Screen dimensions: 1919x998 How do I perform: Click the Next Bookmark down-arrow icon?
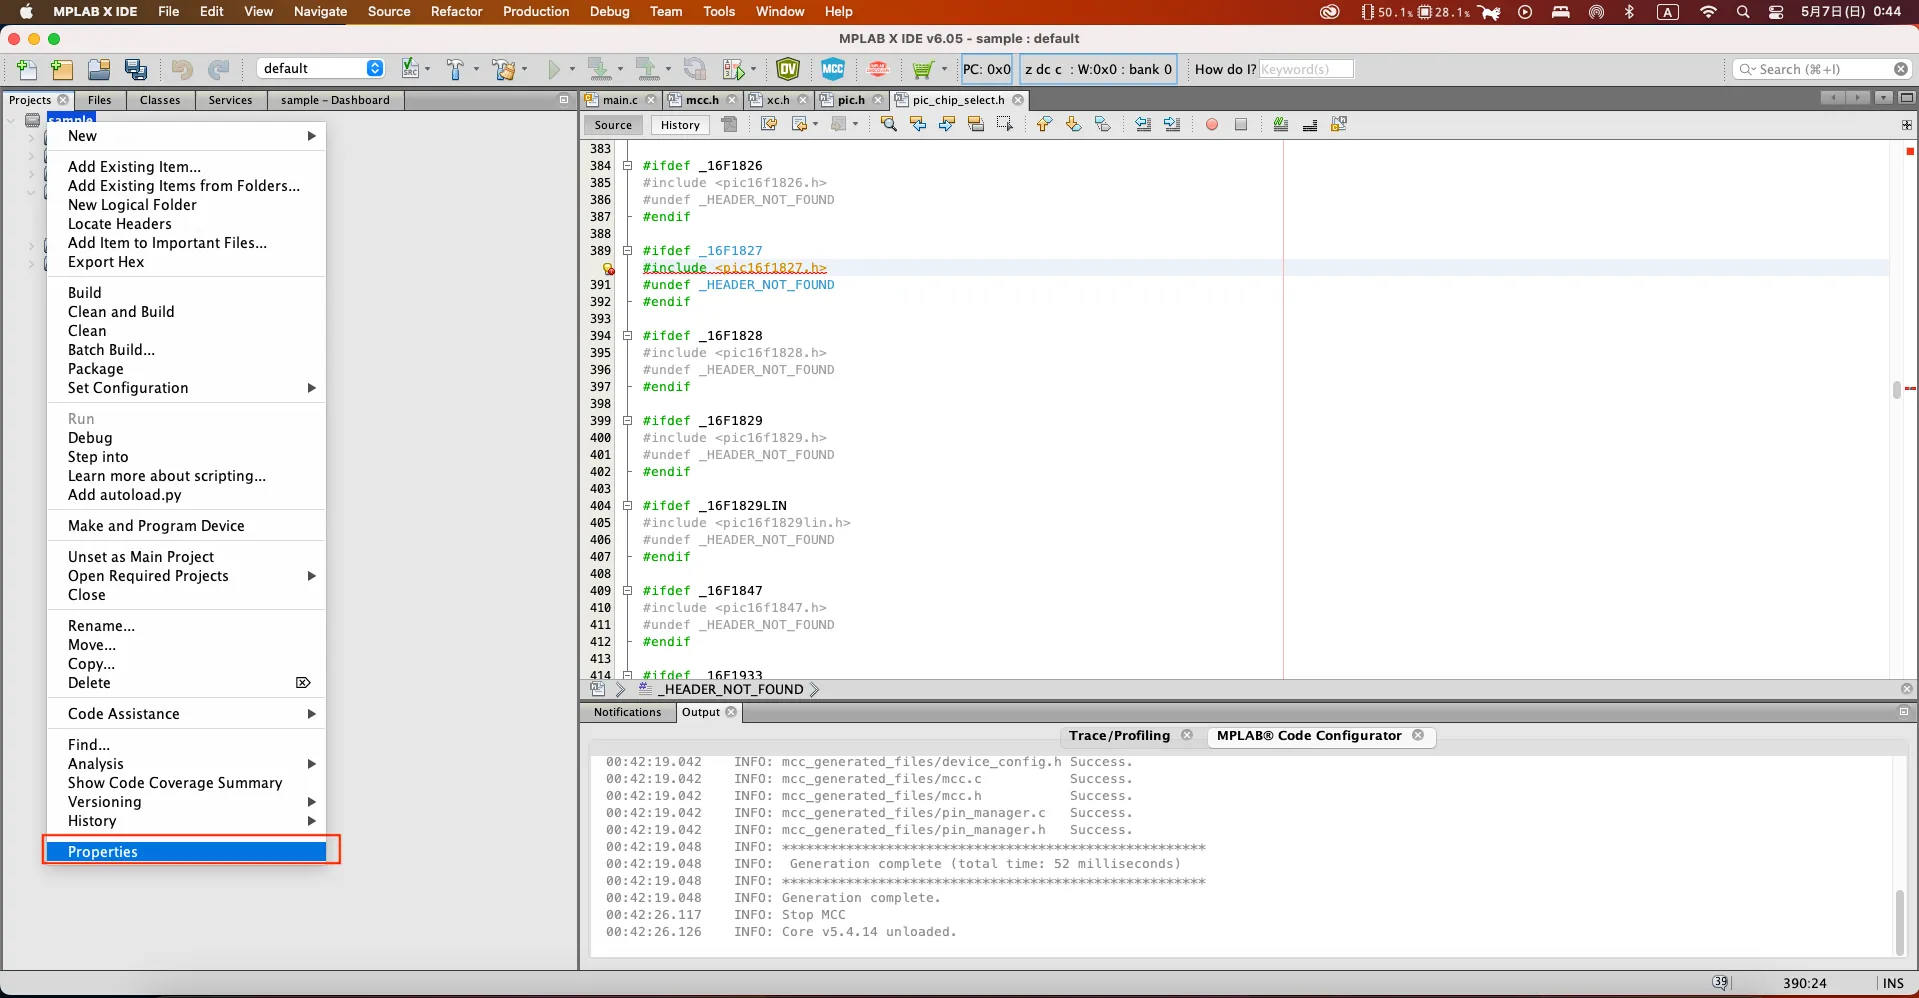click(x=1073, y=124)
